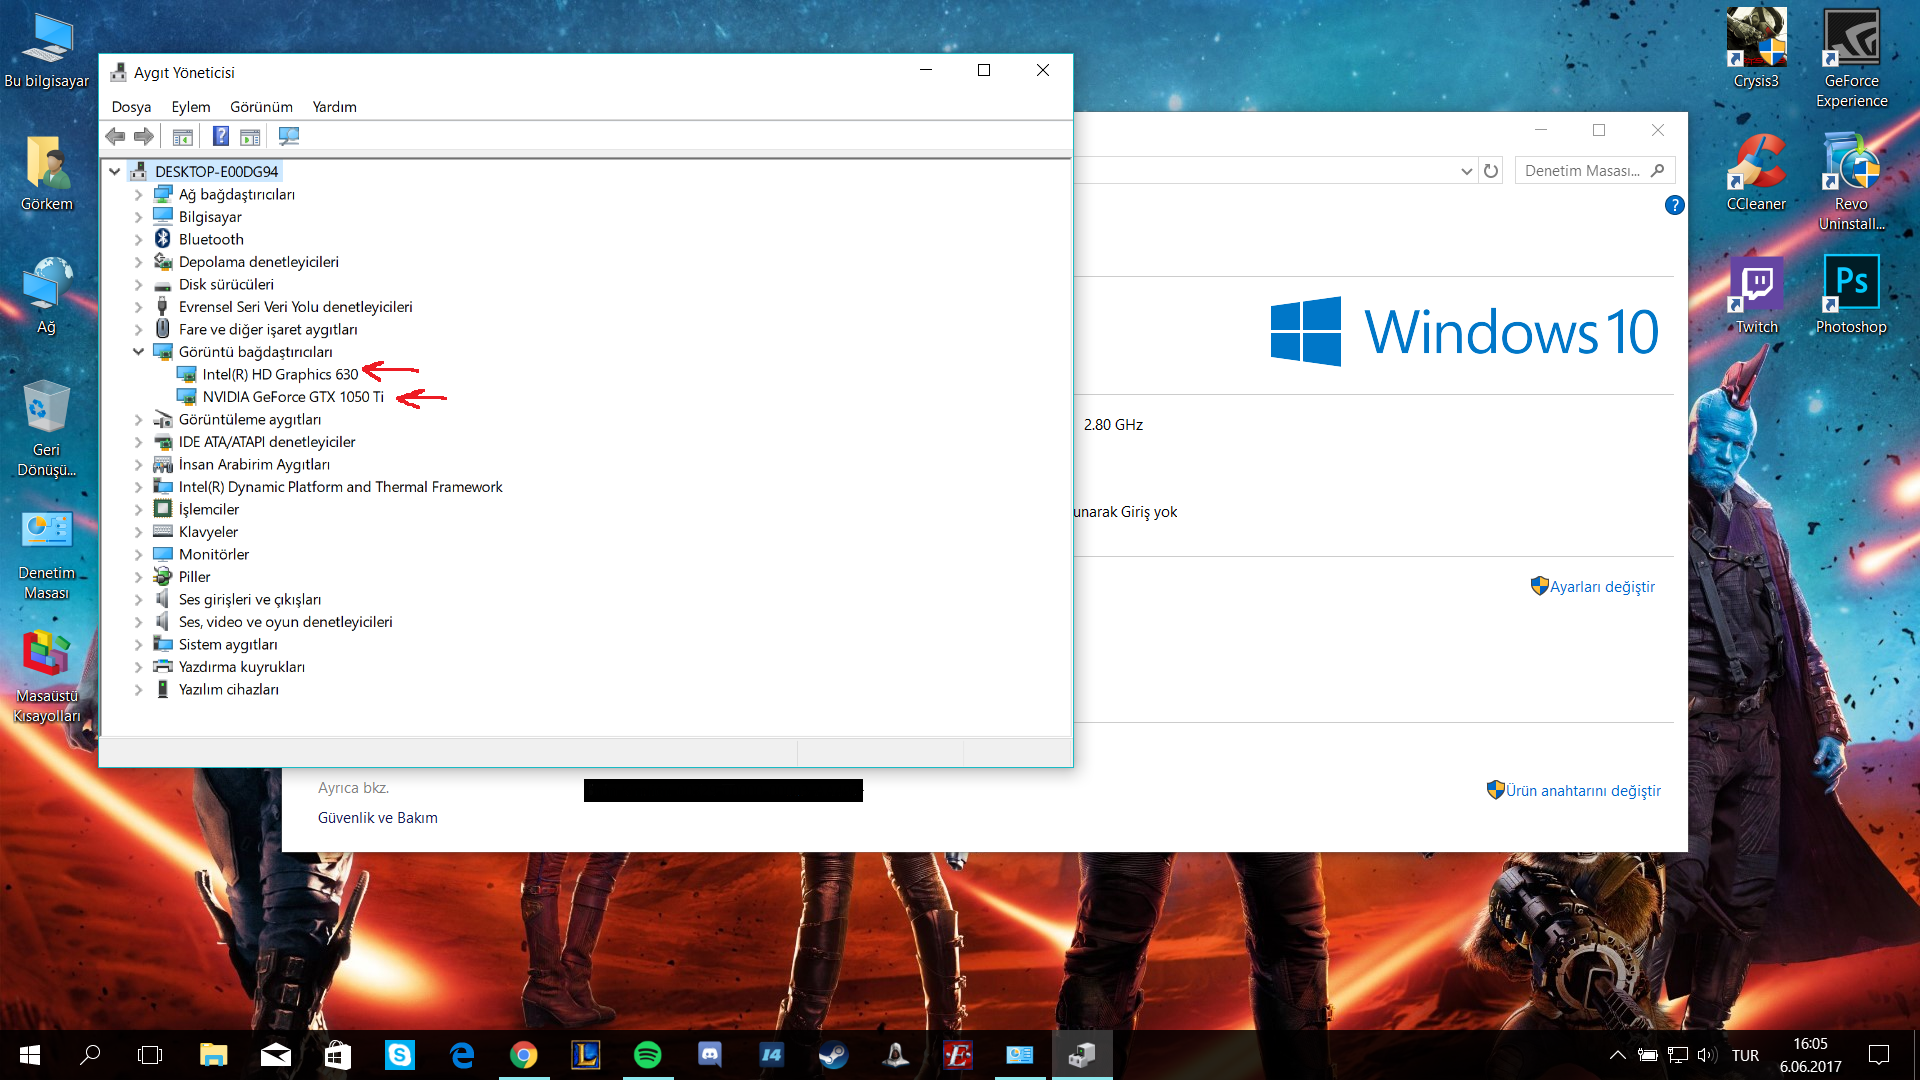Click the Ayarları değiştir link
Image resolution: width=1920 pixels, height=1080 pixels.
pos(1602,587)
